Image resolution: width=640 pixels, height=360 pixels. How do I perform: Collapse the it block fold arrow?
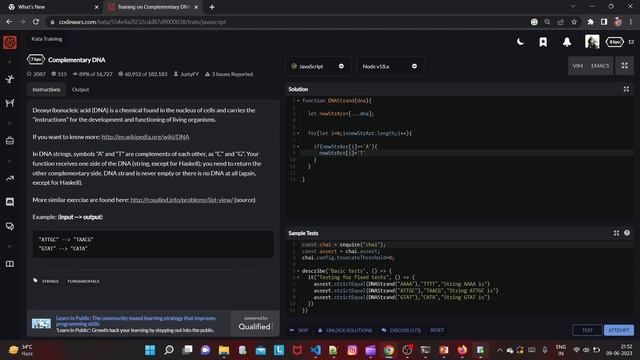tap(298, 277)
